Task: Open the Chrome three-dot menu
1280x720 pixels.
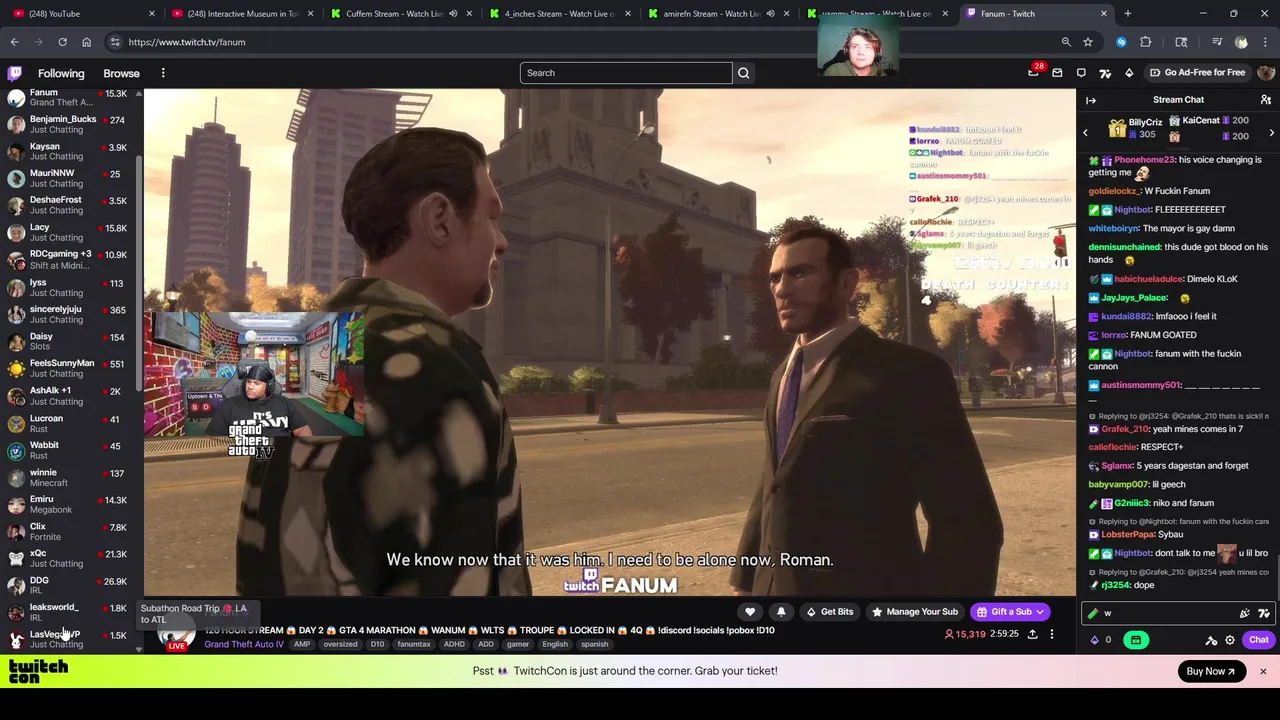Action: (x=1265, y=42)
